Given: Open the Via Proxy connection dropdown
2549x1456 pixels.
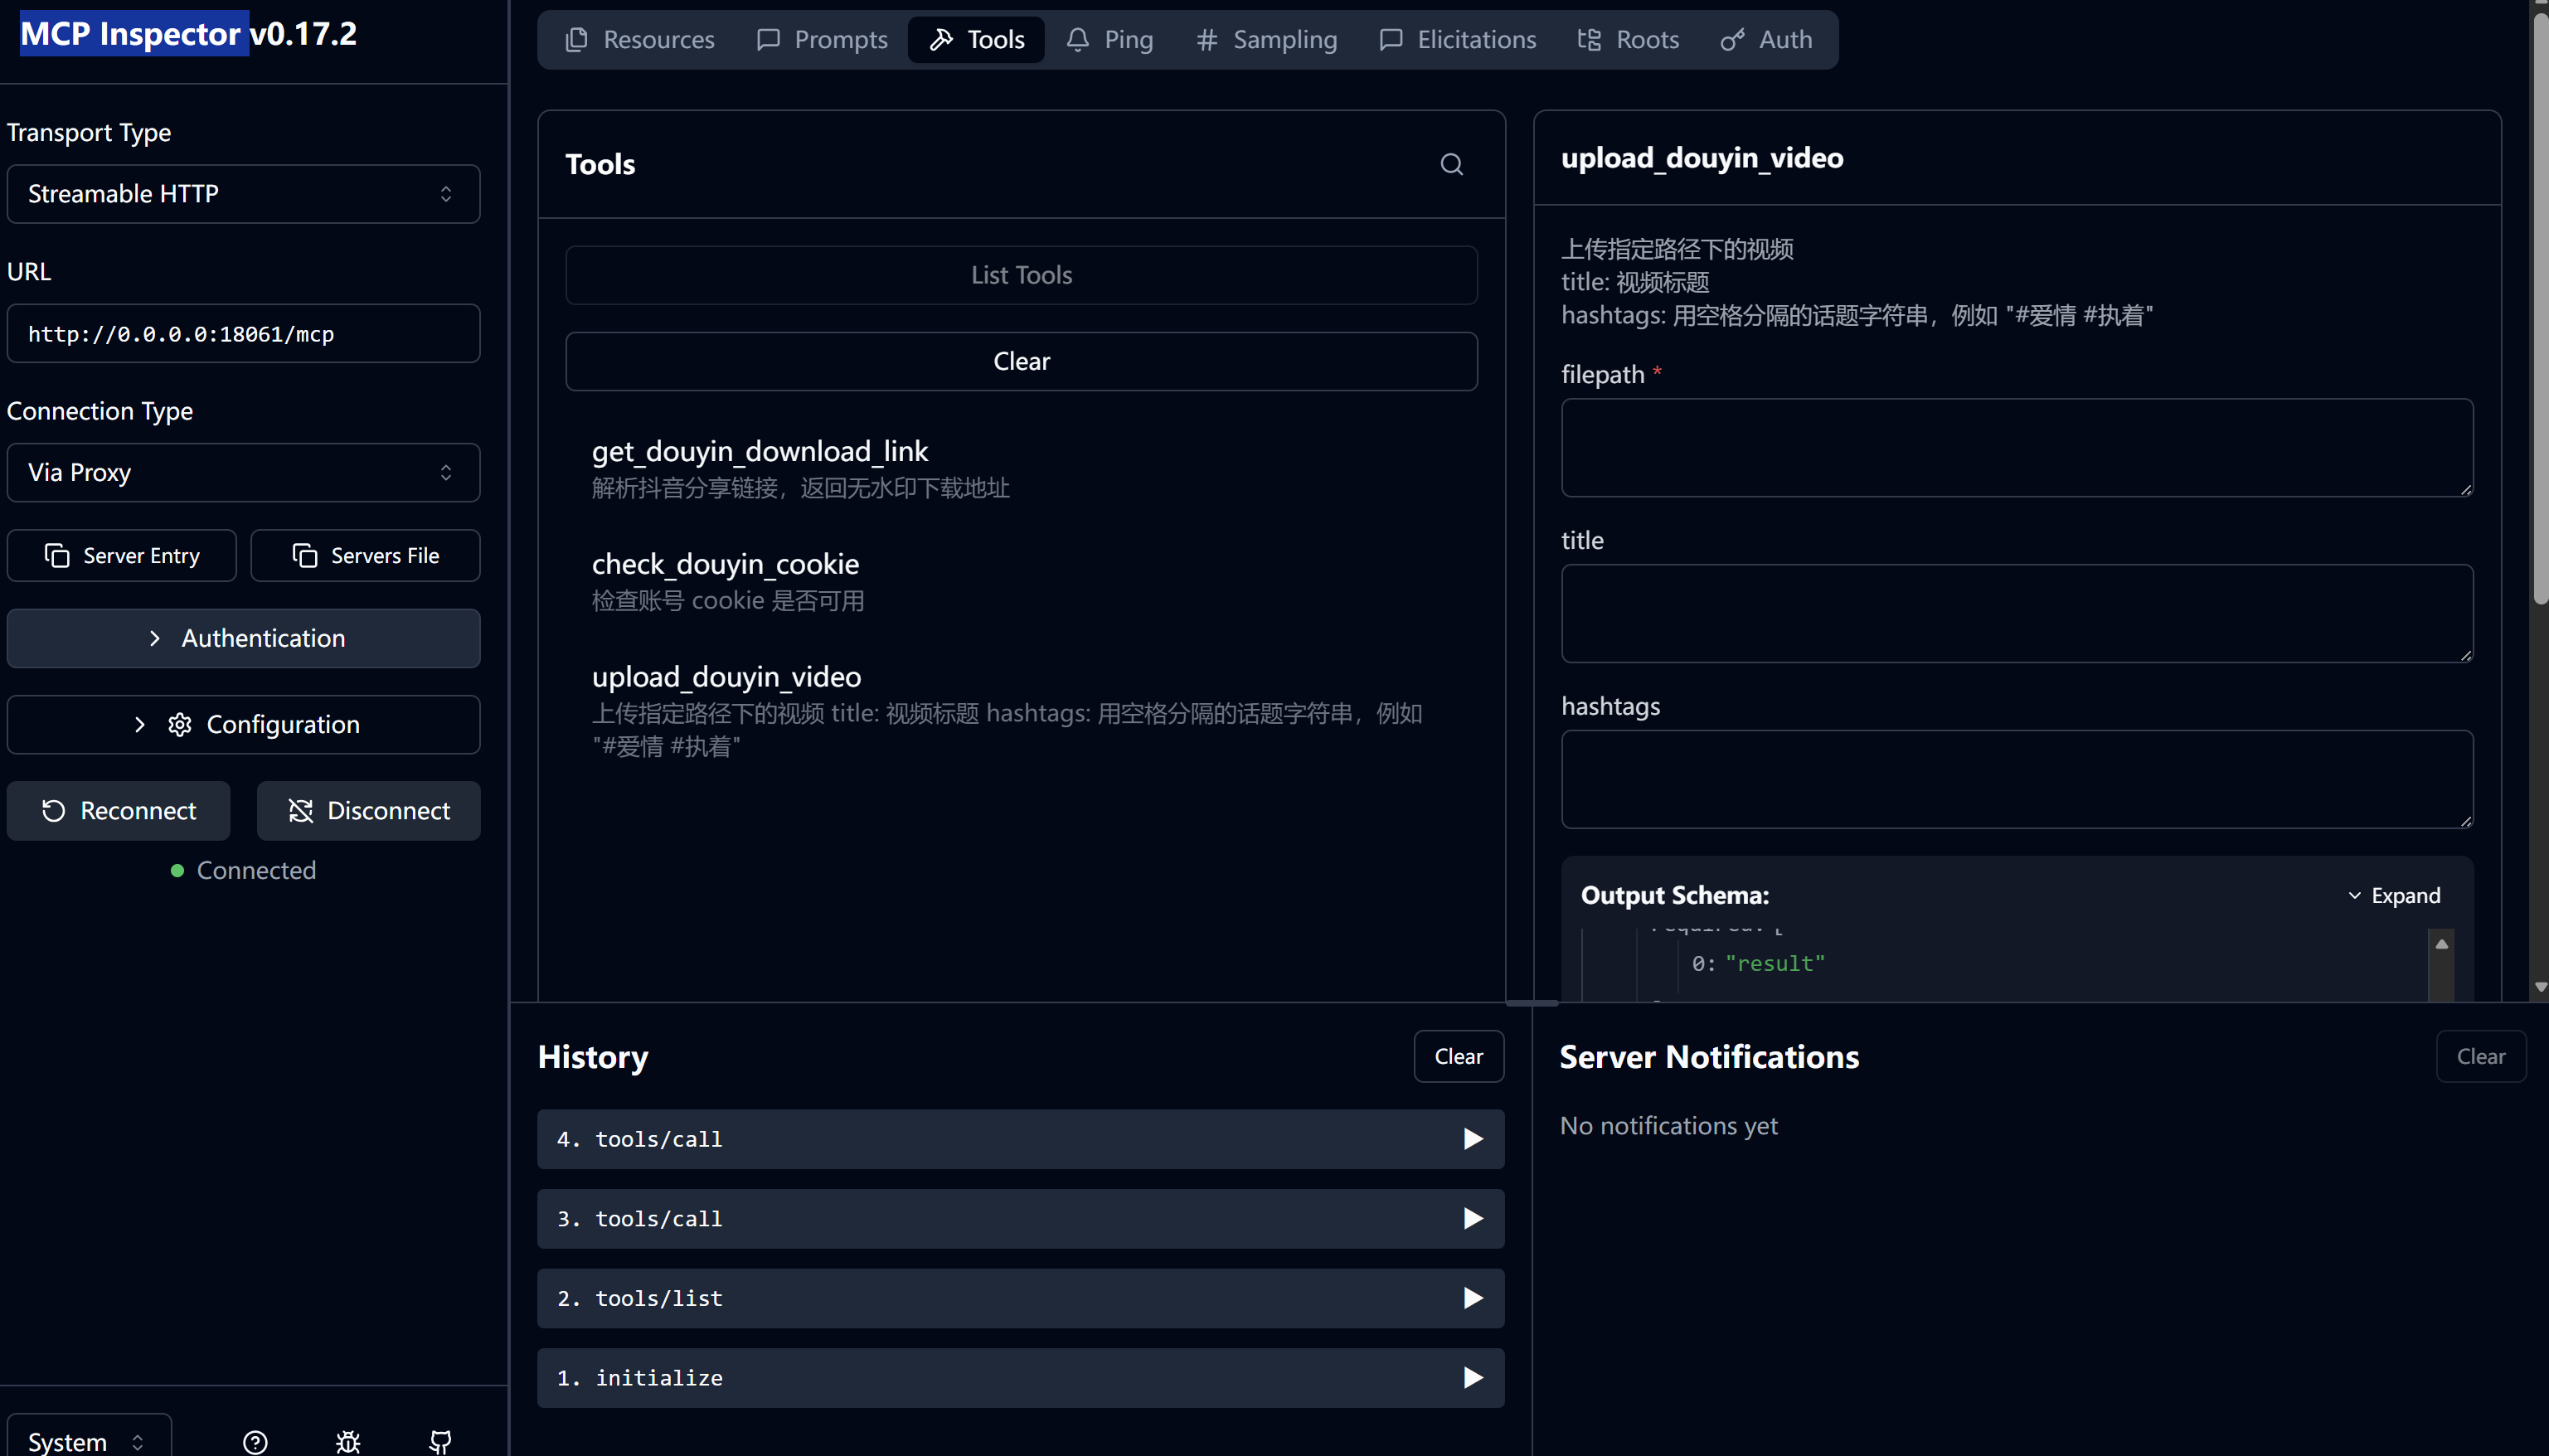Looking at the screenshot, I should [x=243, y=472].
